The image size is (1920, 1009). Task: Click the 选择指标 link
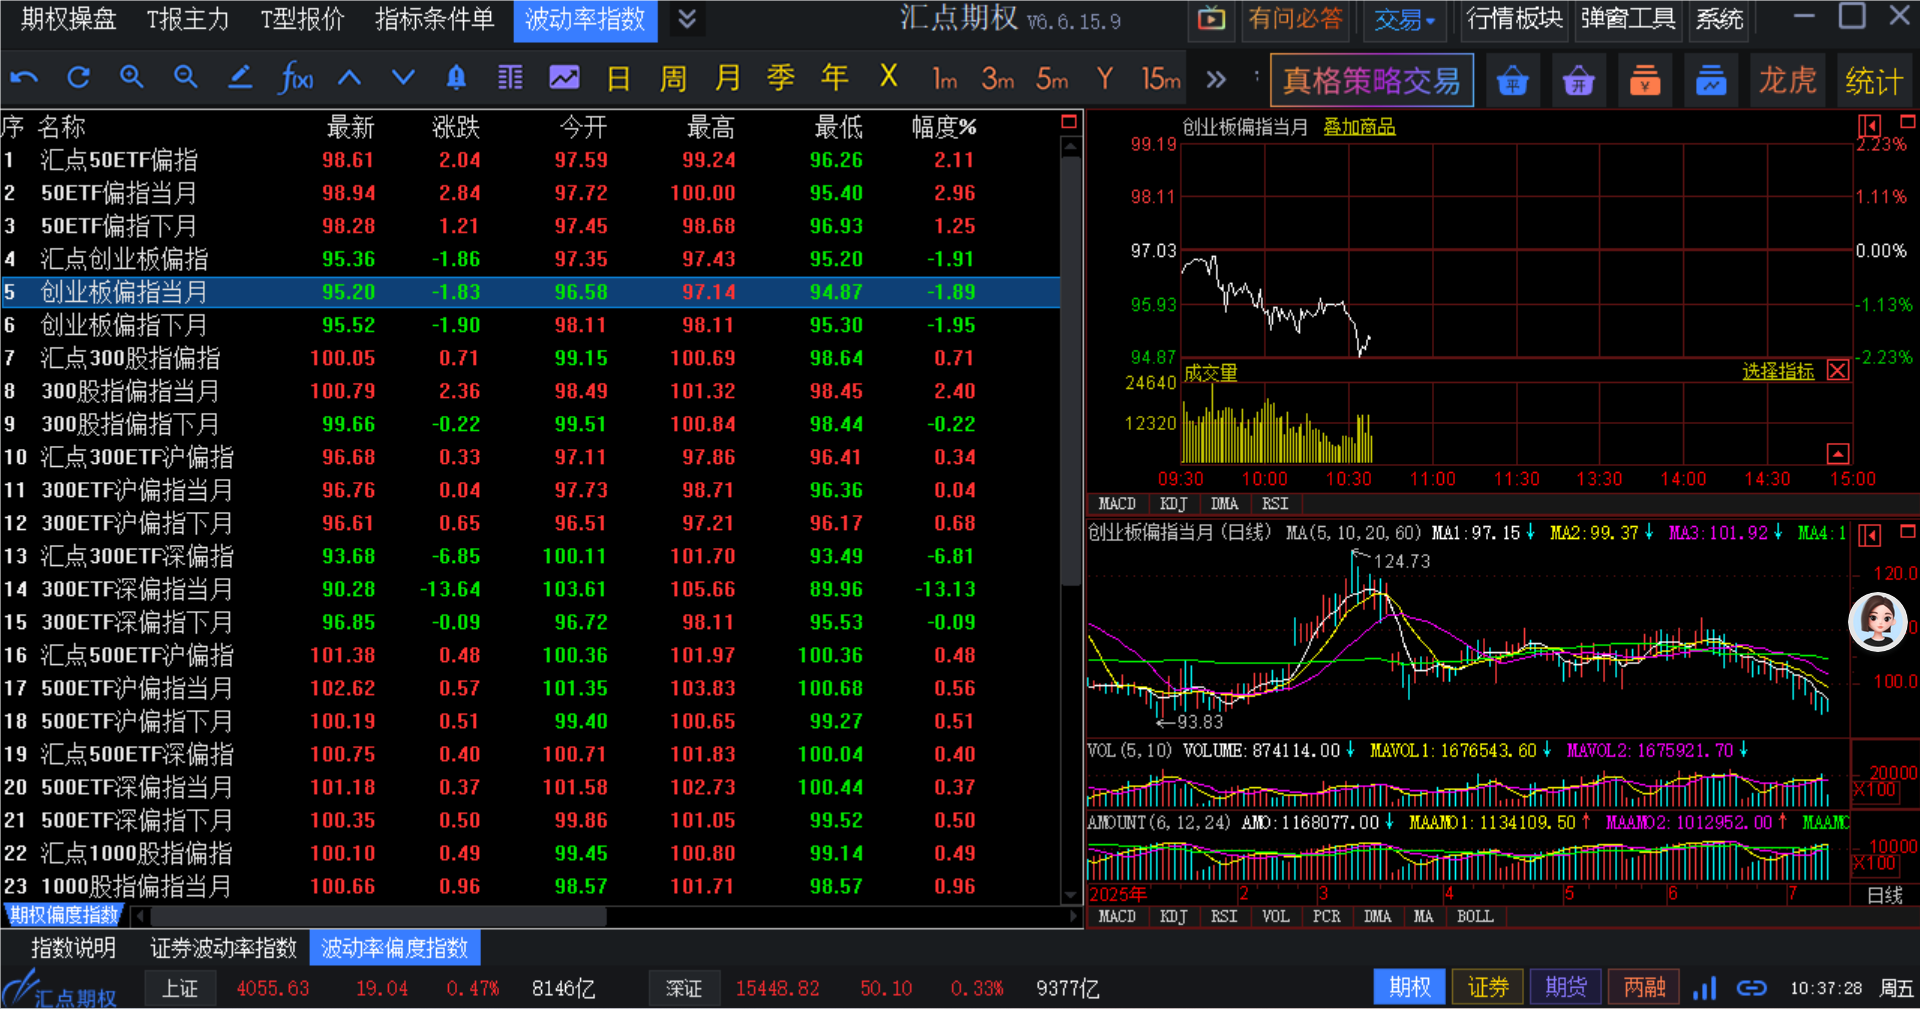click(1778, 371)
